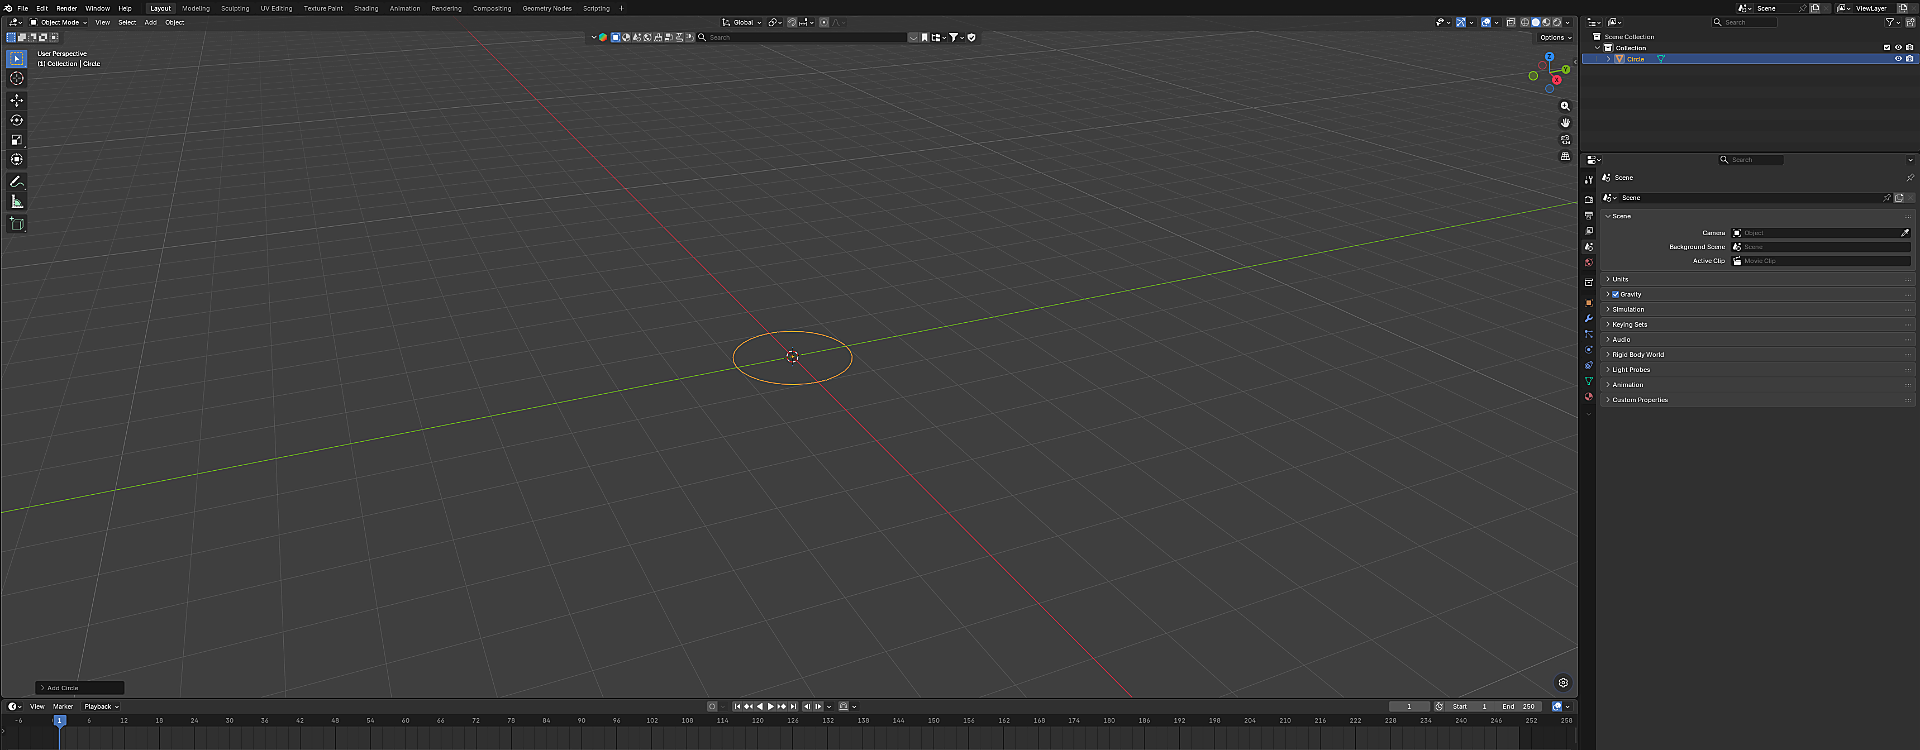Select the Annotate tool
The height and width of the screenshot is (750, 1920).
[x=16, y=182]
